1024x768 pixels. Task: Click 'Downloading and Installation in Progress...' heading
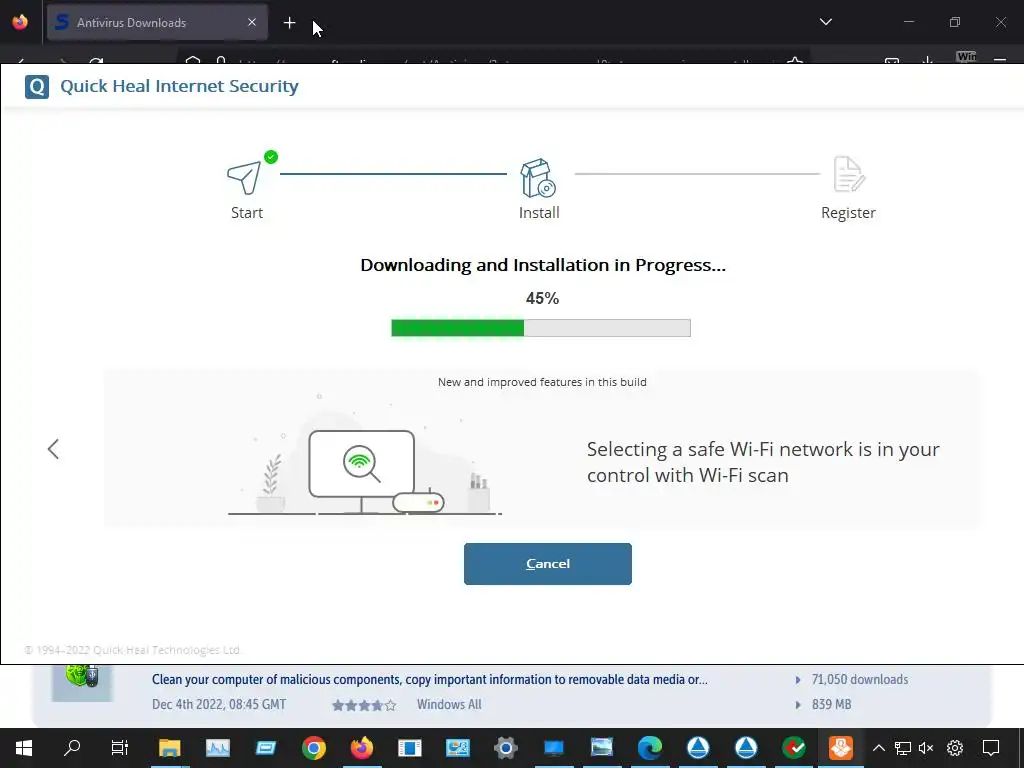(x=543, y=265)
